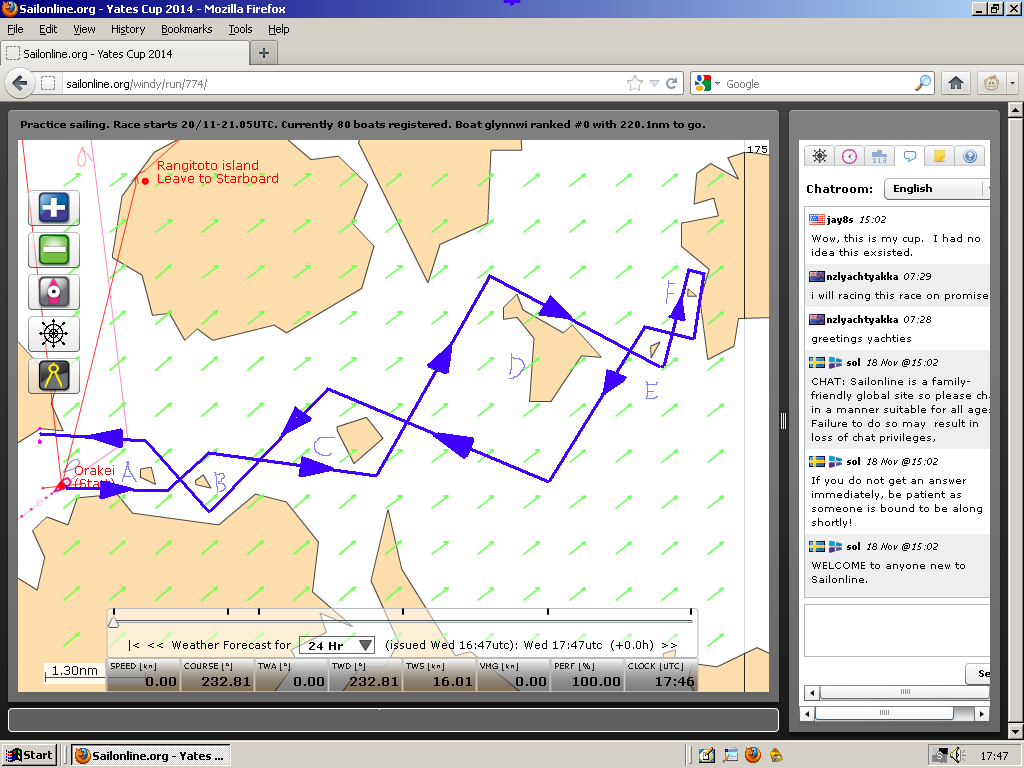Select the divider measuring tool
The image size is (1024, 768).
point(54,376)
